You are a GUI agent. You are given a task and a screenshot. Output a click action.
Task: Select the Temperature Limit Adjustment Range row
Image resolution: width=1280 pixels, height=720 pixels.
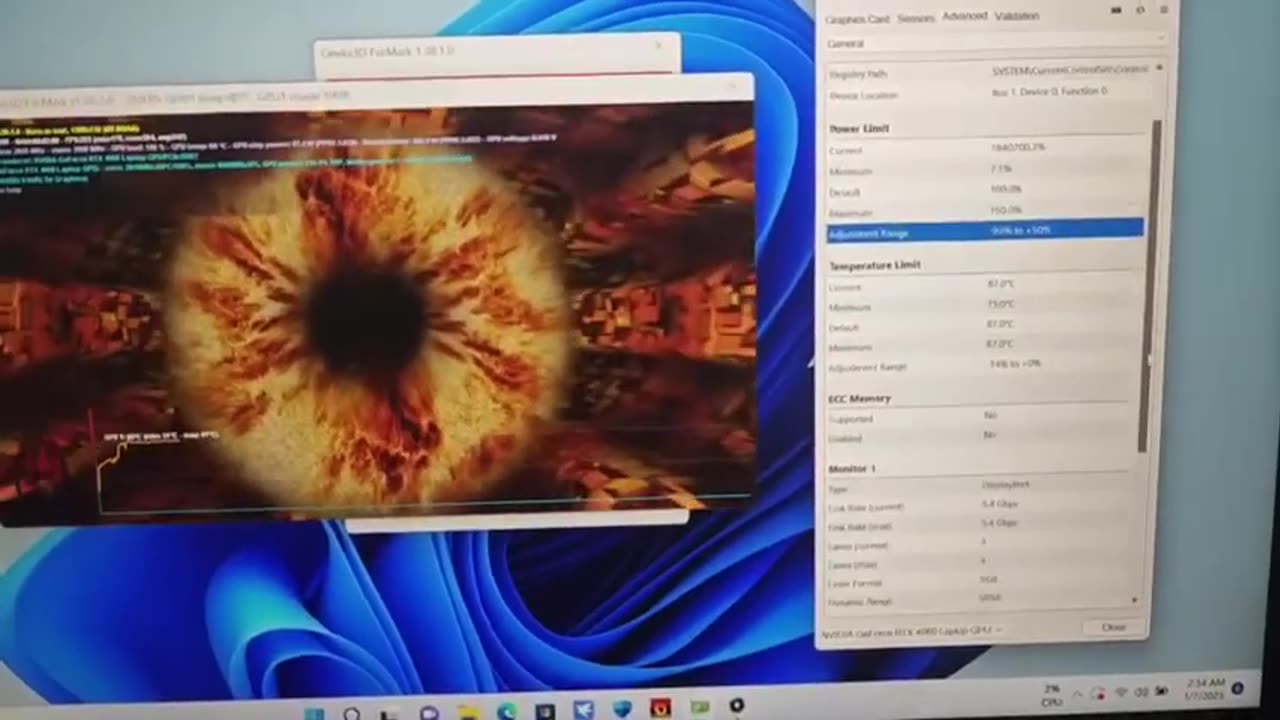tap(985, 366)
